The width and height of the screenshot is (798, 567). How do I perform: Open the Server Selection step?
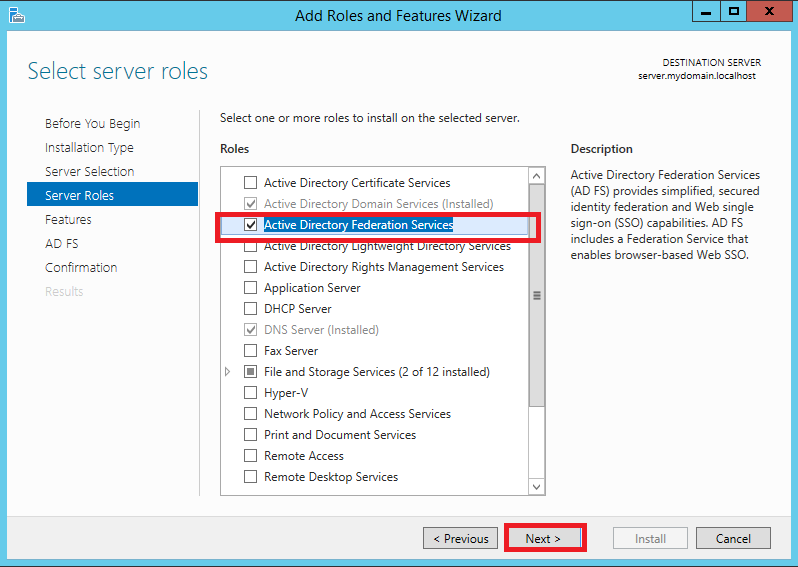(90, 172)
